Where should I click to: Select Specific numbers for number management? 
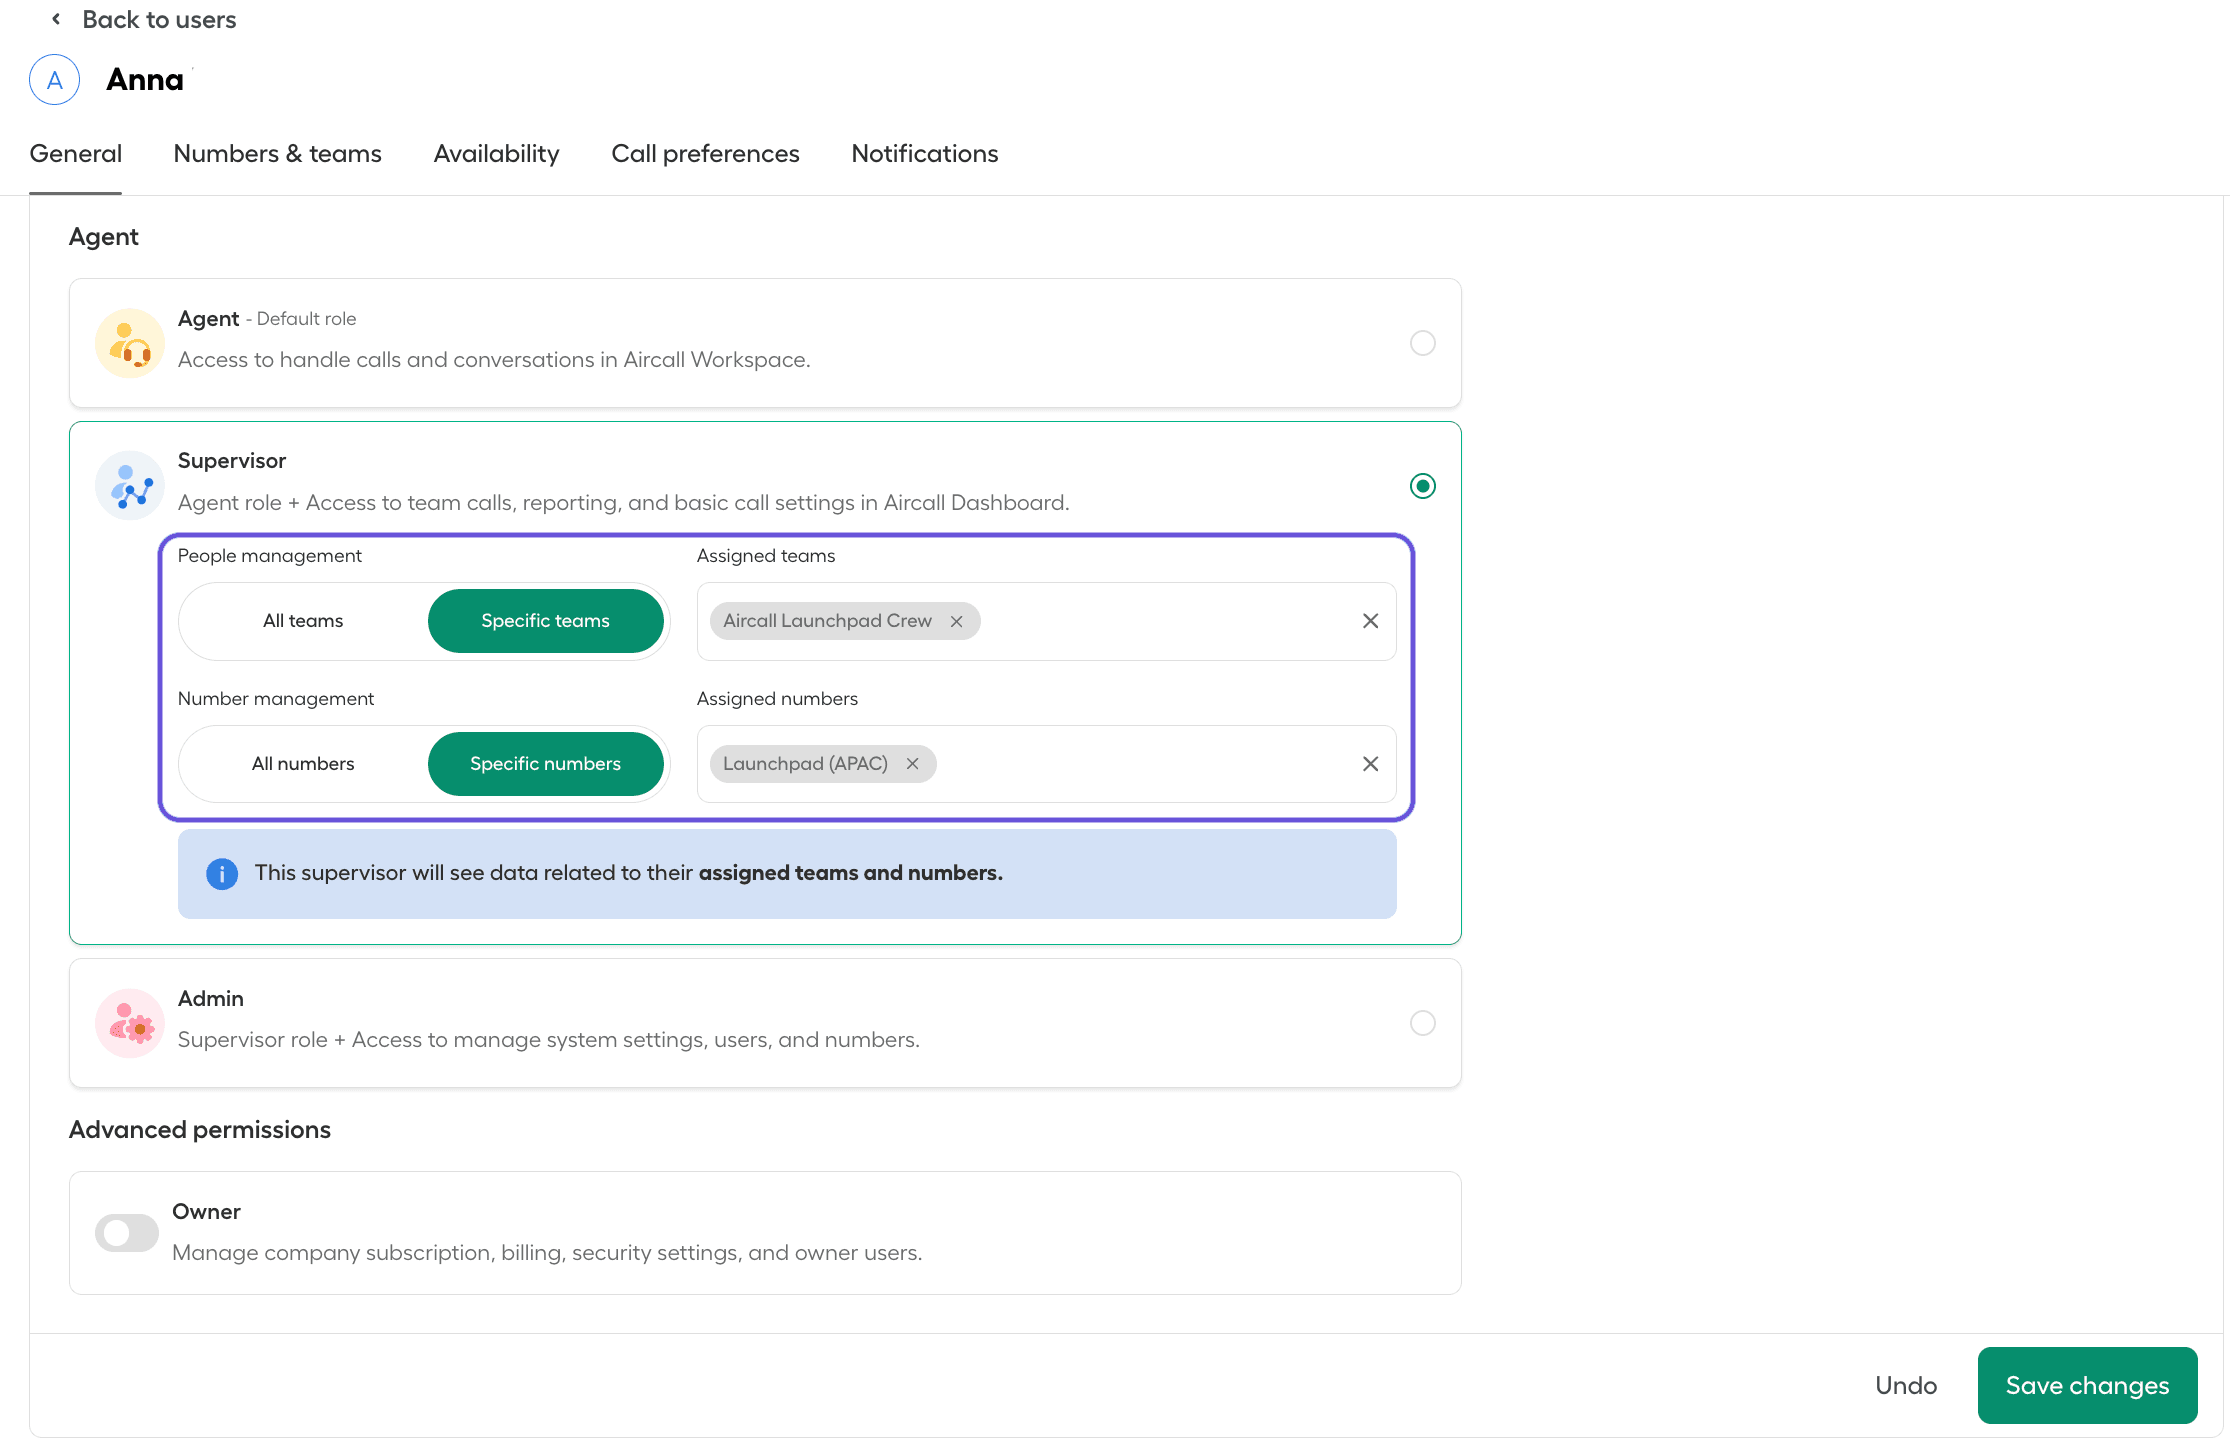(545, 763)
